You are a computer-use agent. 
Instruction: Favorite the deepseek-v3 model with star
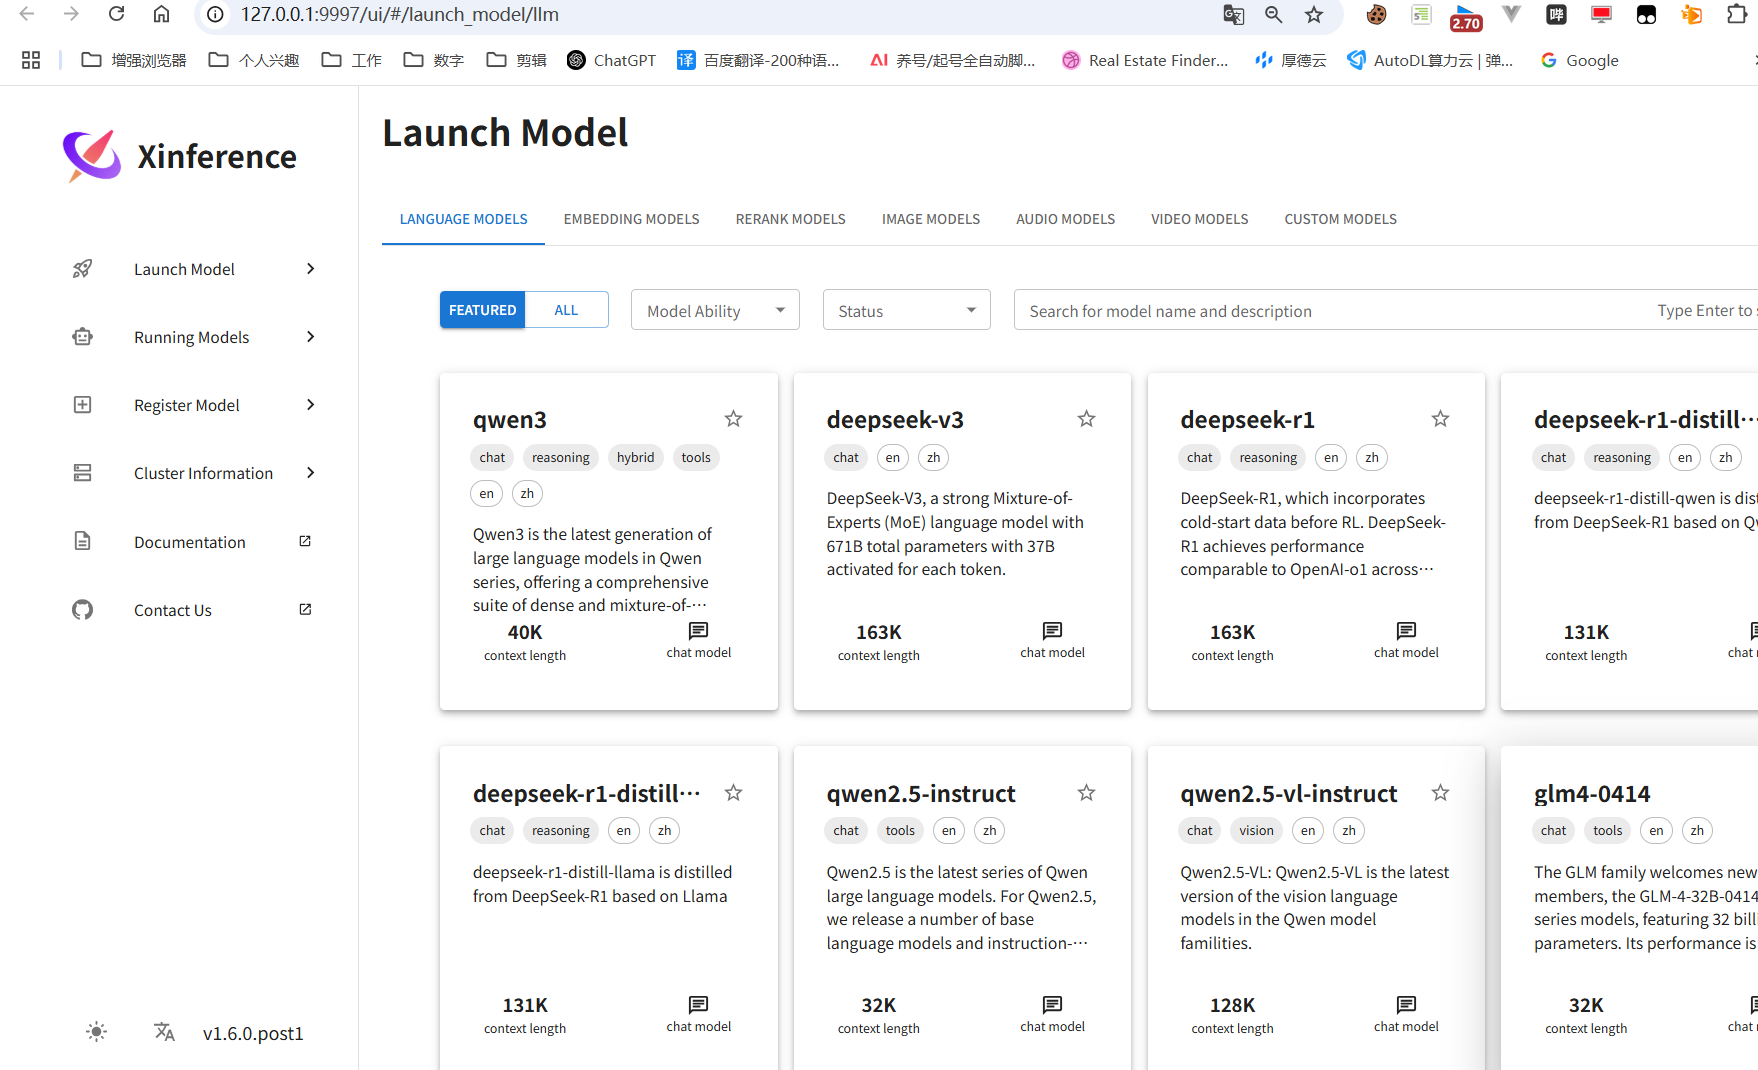coord(1086,419)
